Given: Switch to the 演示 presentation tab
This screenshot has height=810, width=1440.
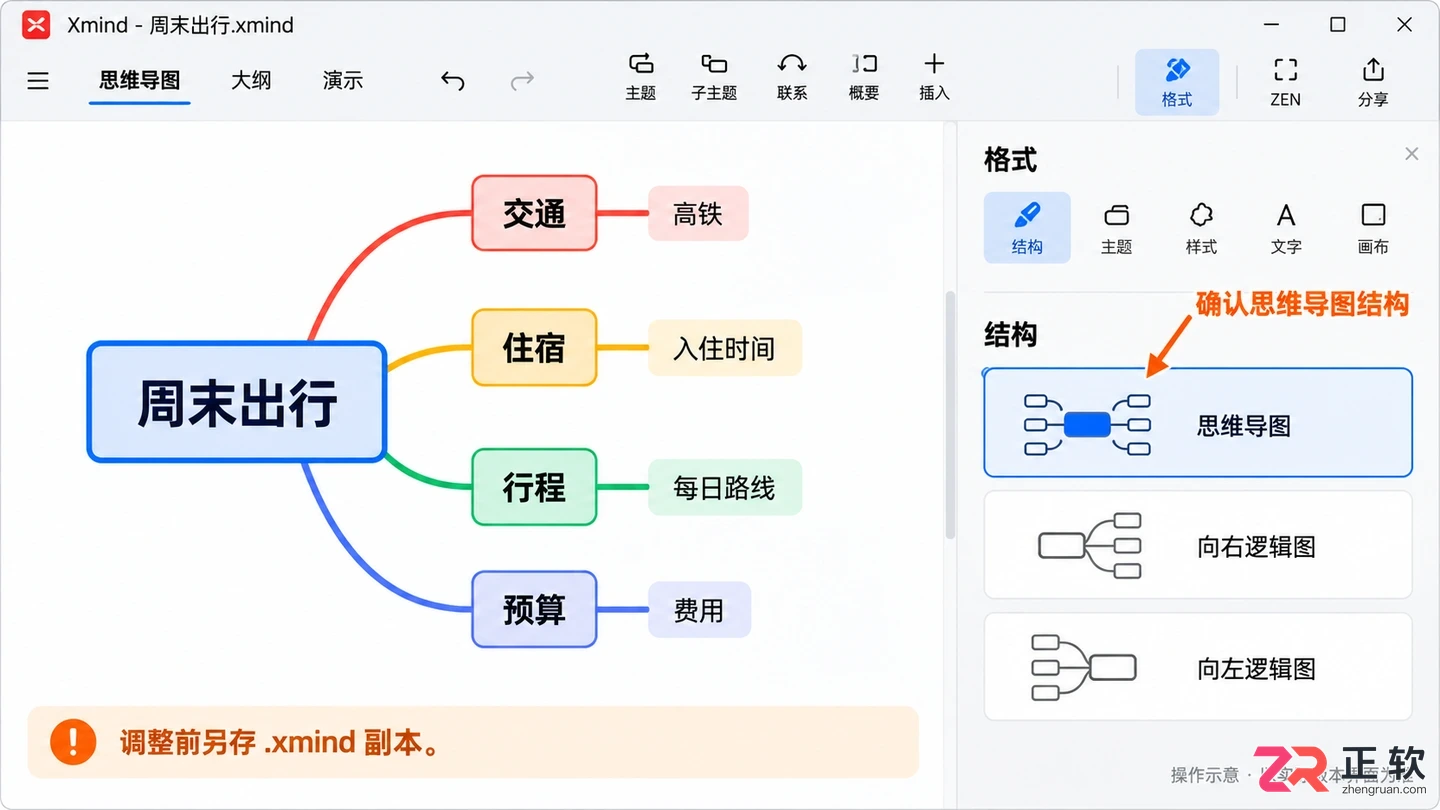Looking at the screenshot, I should pos(343,81).
